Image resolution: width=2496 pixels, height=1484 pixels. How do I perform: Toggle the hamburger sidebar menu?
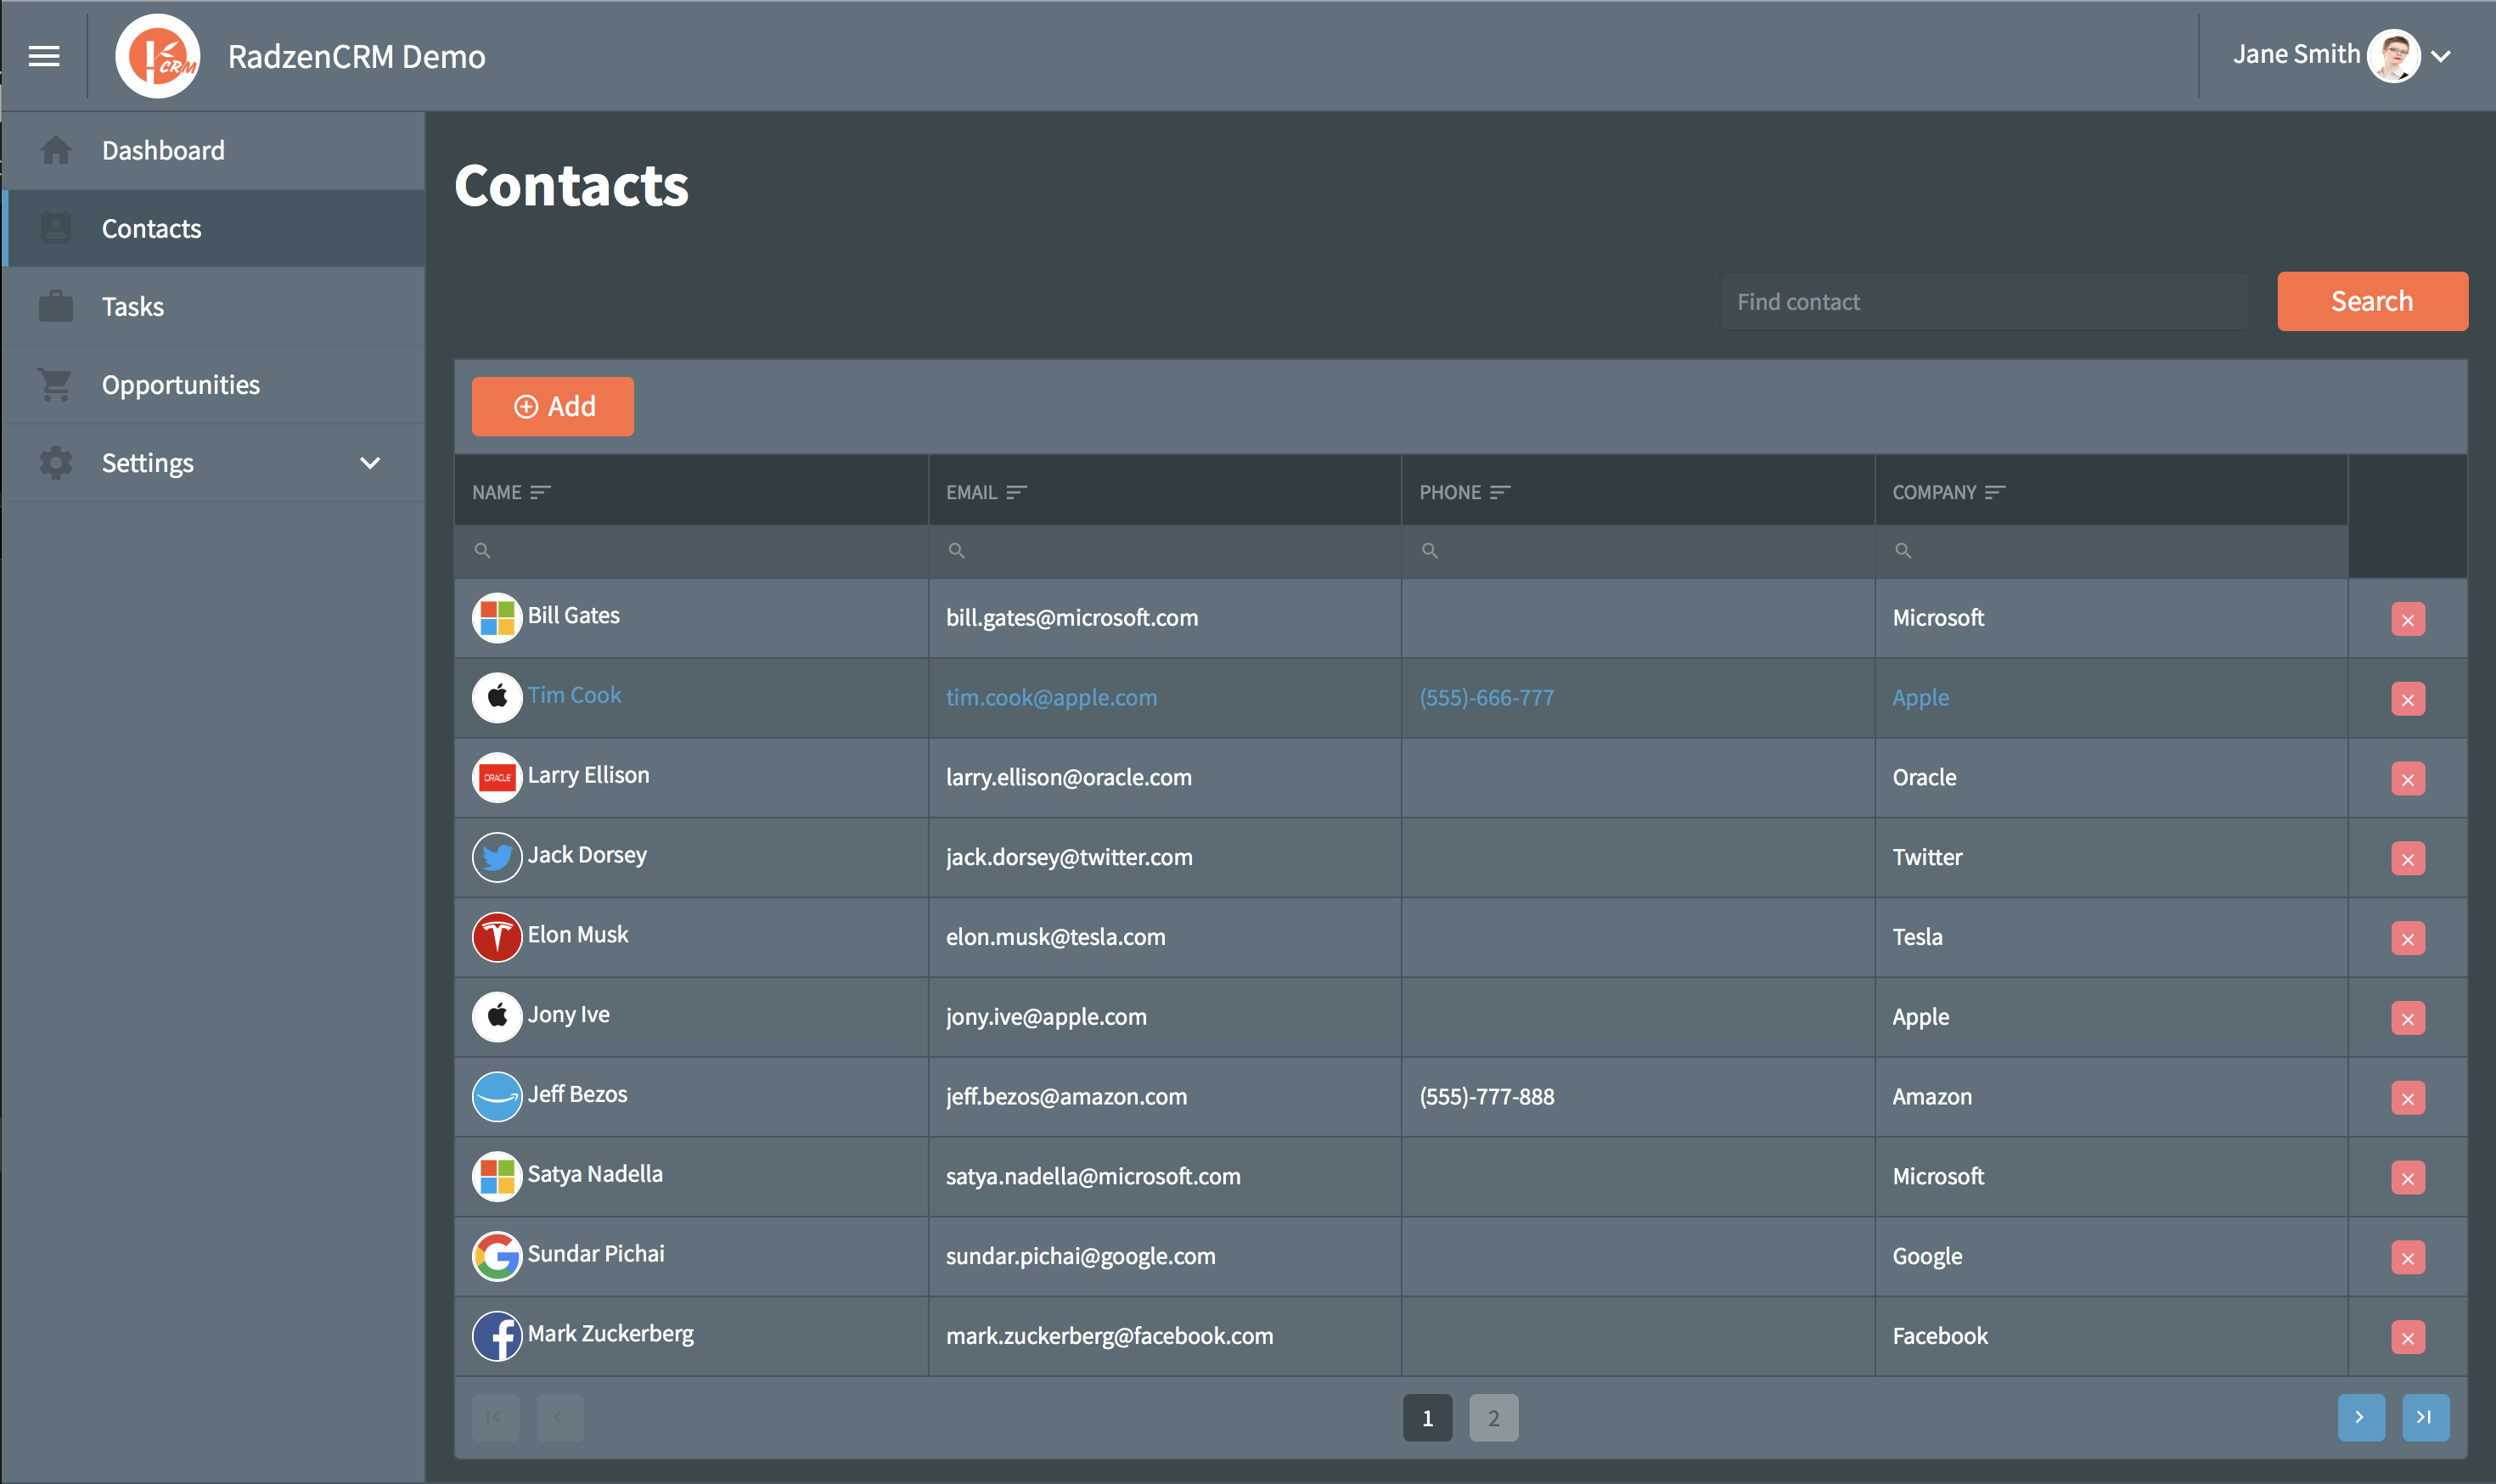pos(44,56)
